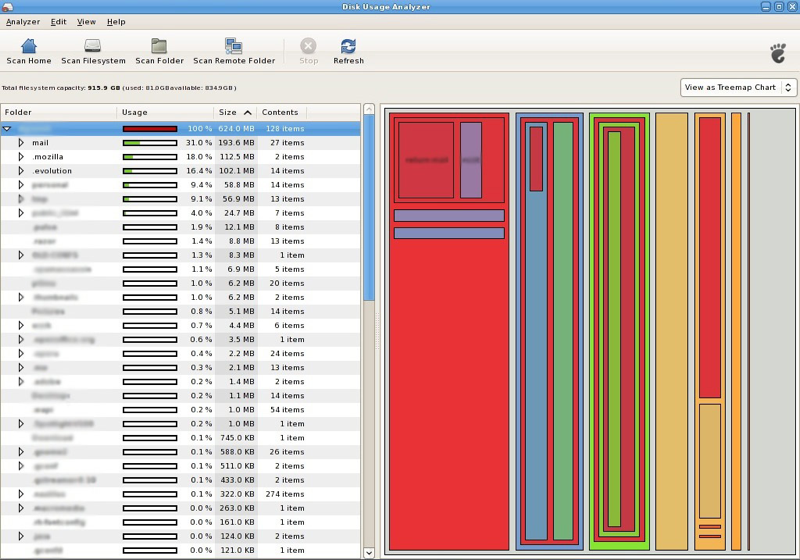The width and height of the screenshot is (800, 560).
Task: Expand the 58.8 MB folder row
Action: click(21, 185)
